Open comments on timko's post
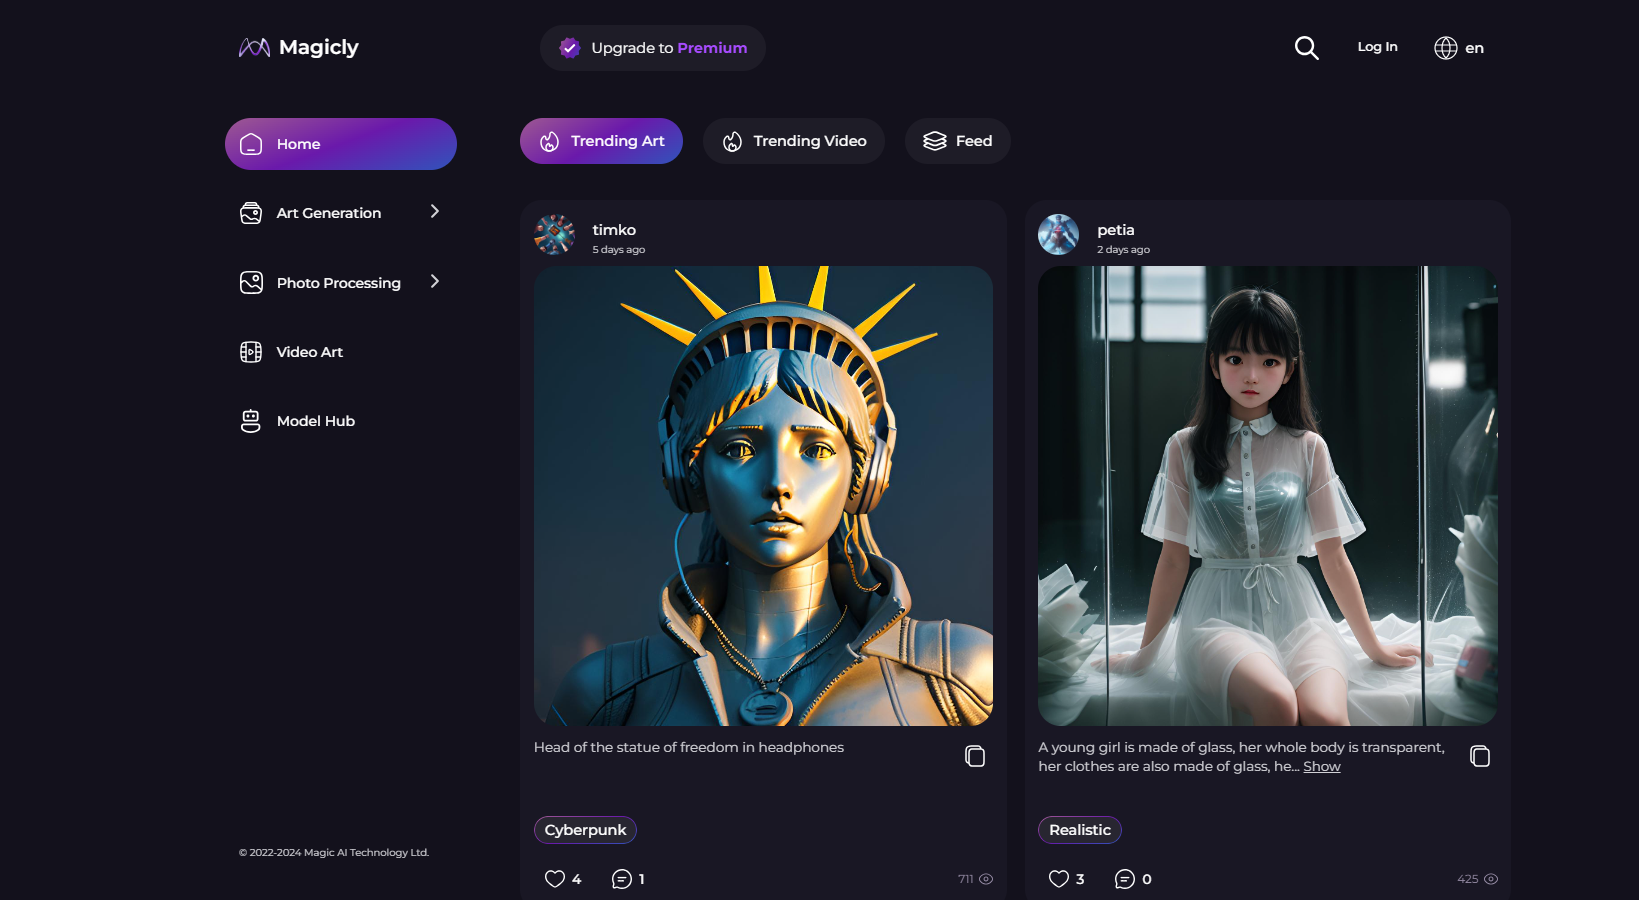 point(622,879)
